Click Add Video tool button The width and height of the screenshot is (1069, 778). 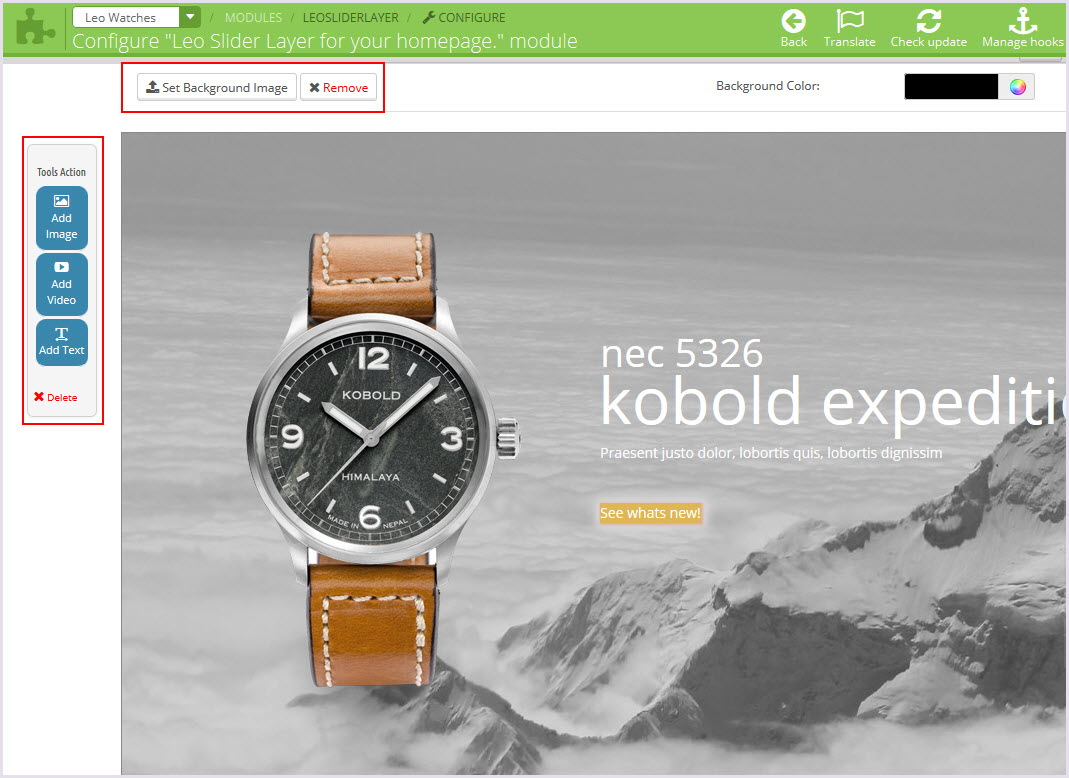[x=61, y=284]
